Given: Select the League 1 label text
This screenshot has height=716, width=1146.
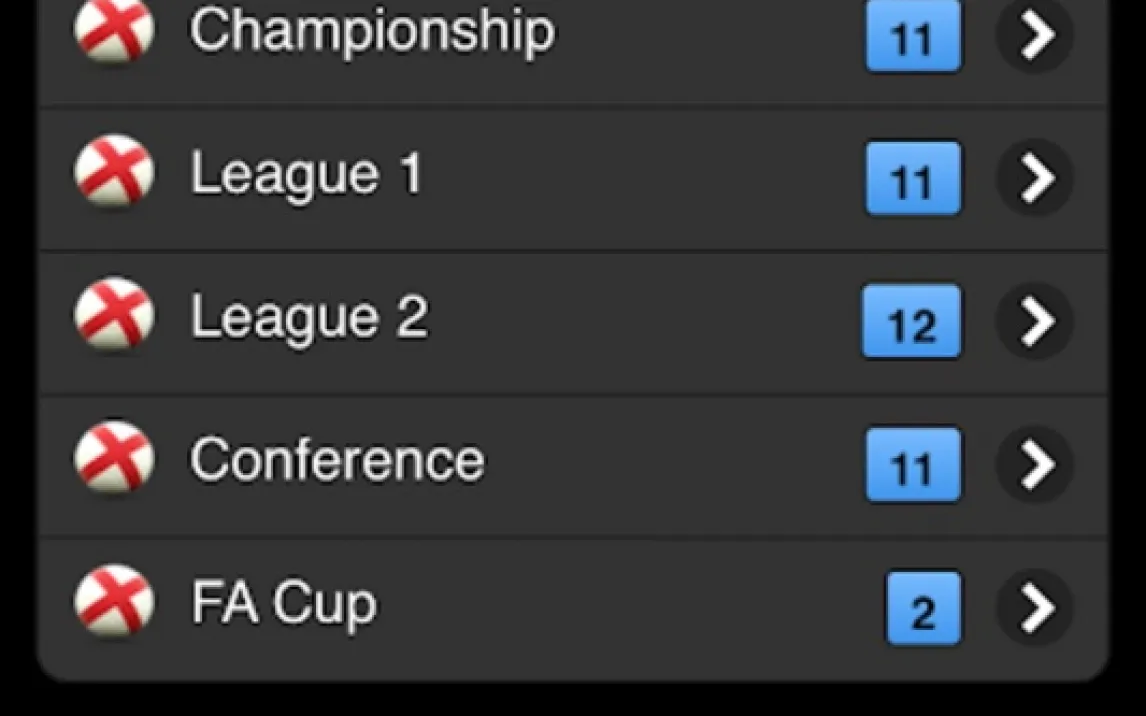Looking at the screenshot, I should coord(307,174).
